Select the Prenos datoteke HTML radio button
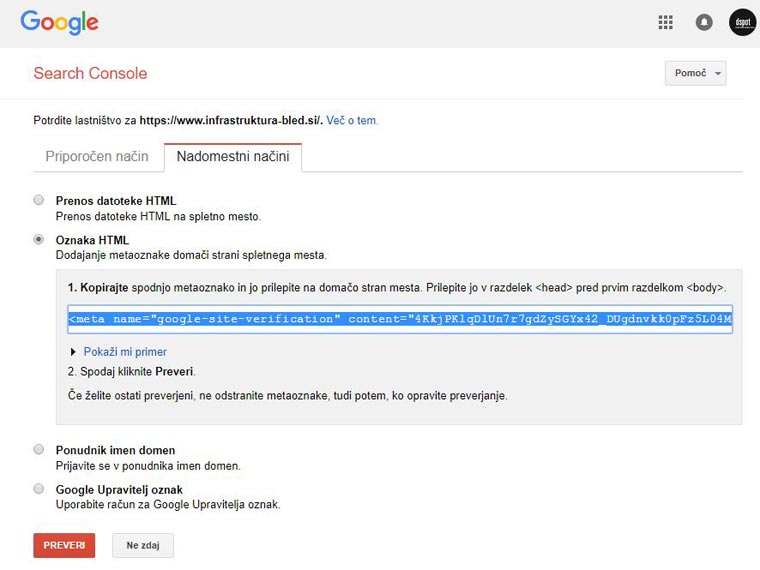The width and height of the screenshot is (760, 570). click(38, 200)
